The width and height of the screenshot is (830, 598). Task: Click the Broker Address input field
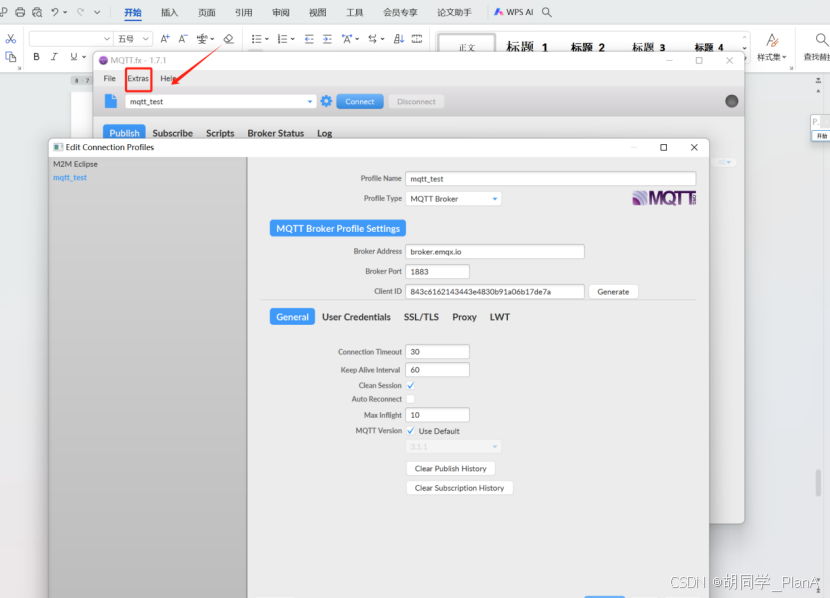(x=495, y=251)
